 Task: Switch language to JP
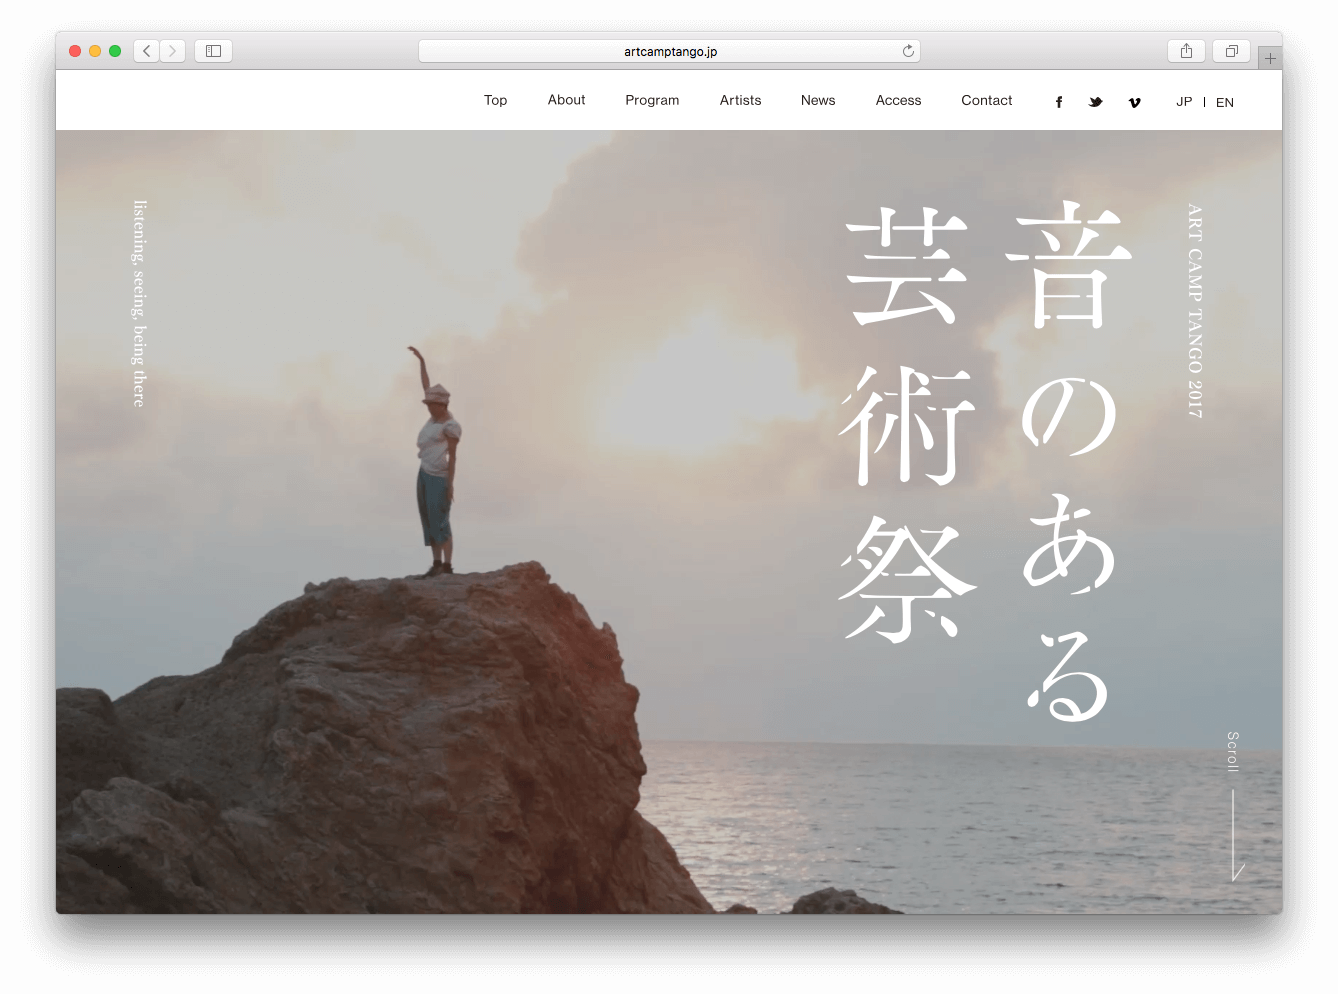click(1184, 102)
